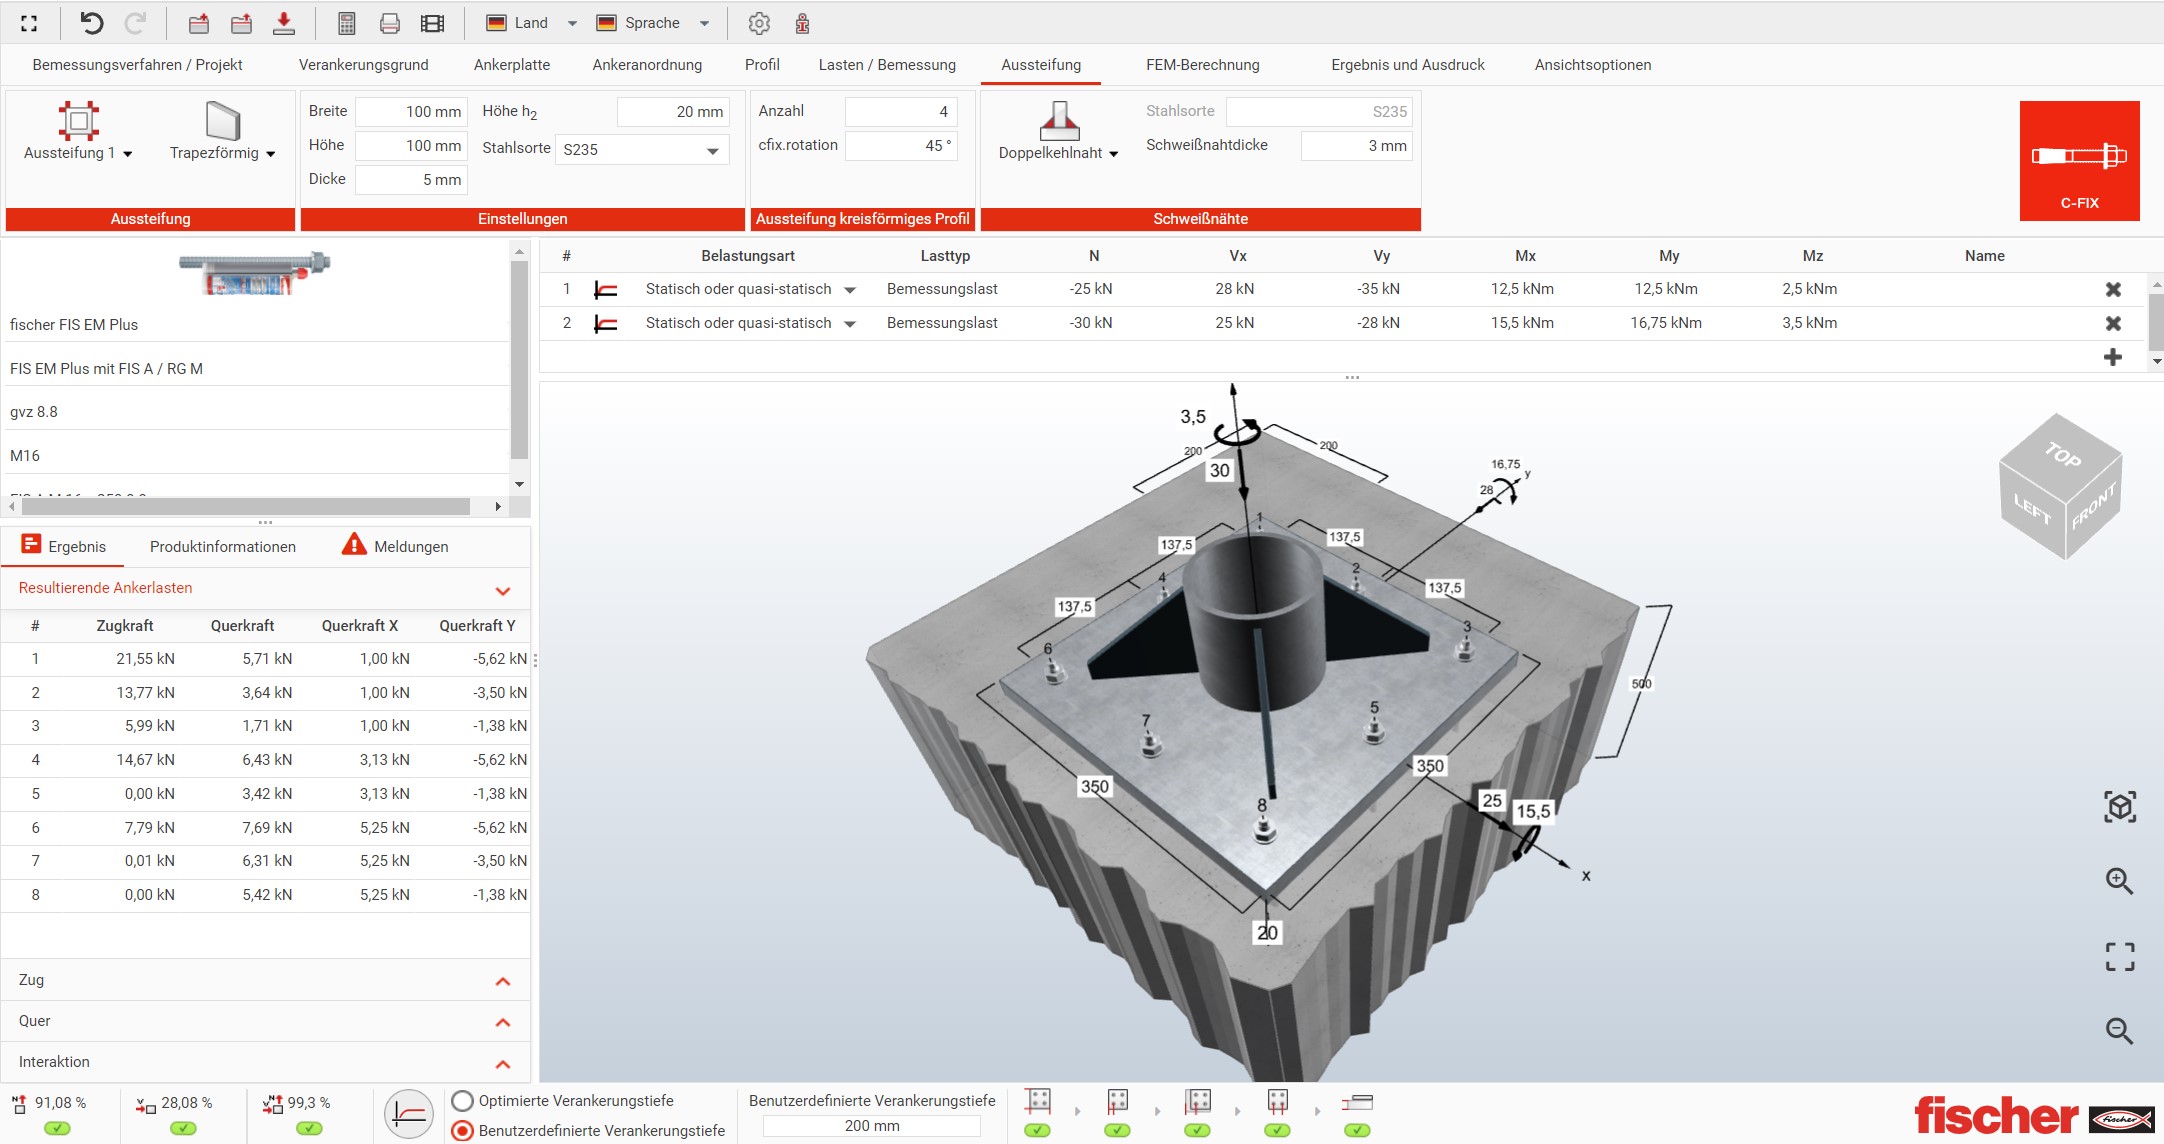
Task: Click the zoom-in magnifier on the 3D view
Action: 2119,881
